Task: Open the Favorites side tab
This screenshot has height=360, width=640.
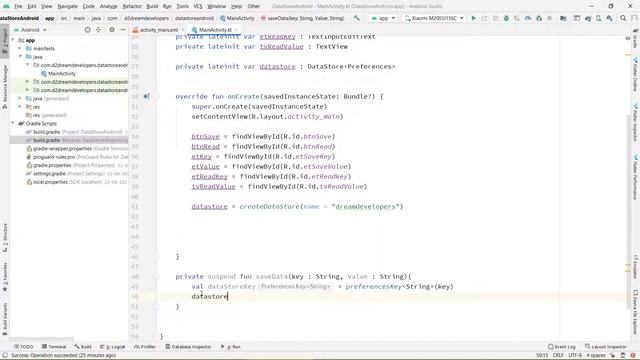Action: tap(5, 277)
